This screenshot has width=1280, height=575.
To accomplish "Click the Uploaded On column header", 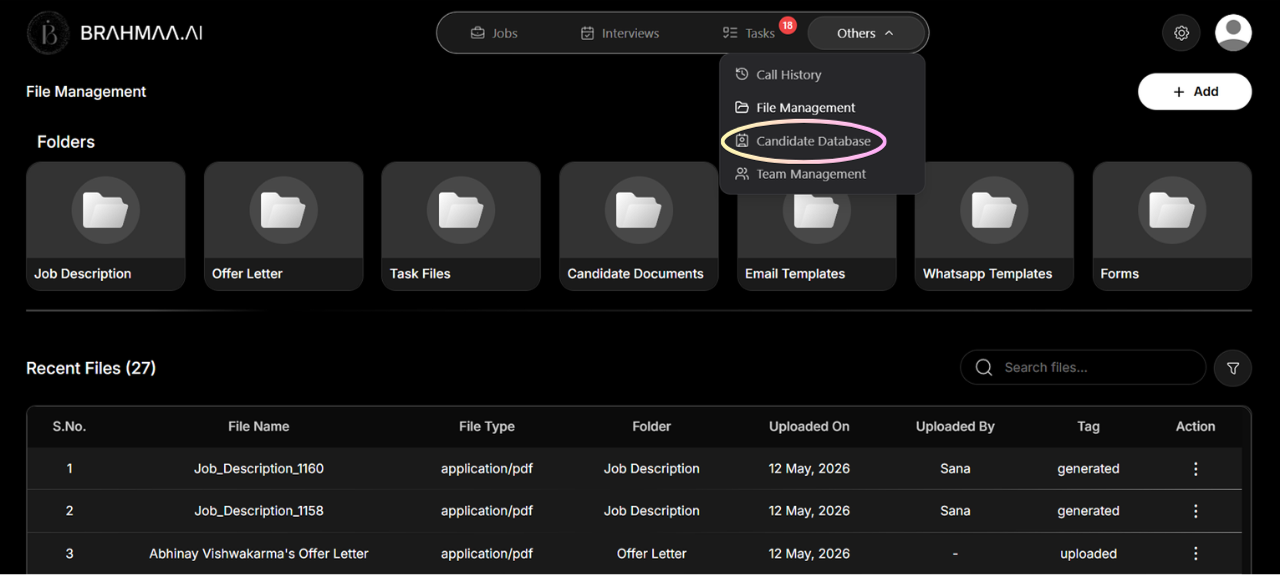I will [809, 426].
